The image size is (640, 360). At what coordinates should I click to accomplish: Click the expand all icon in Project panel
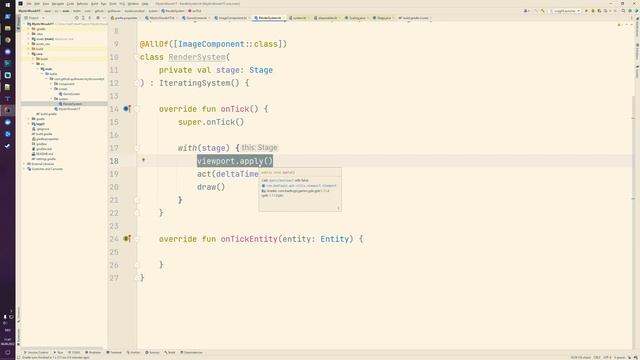83,18
